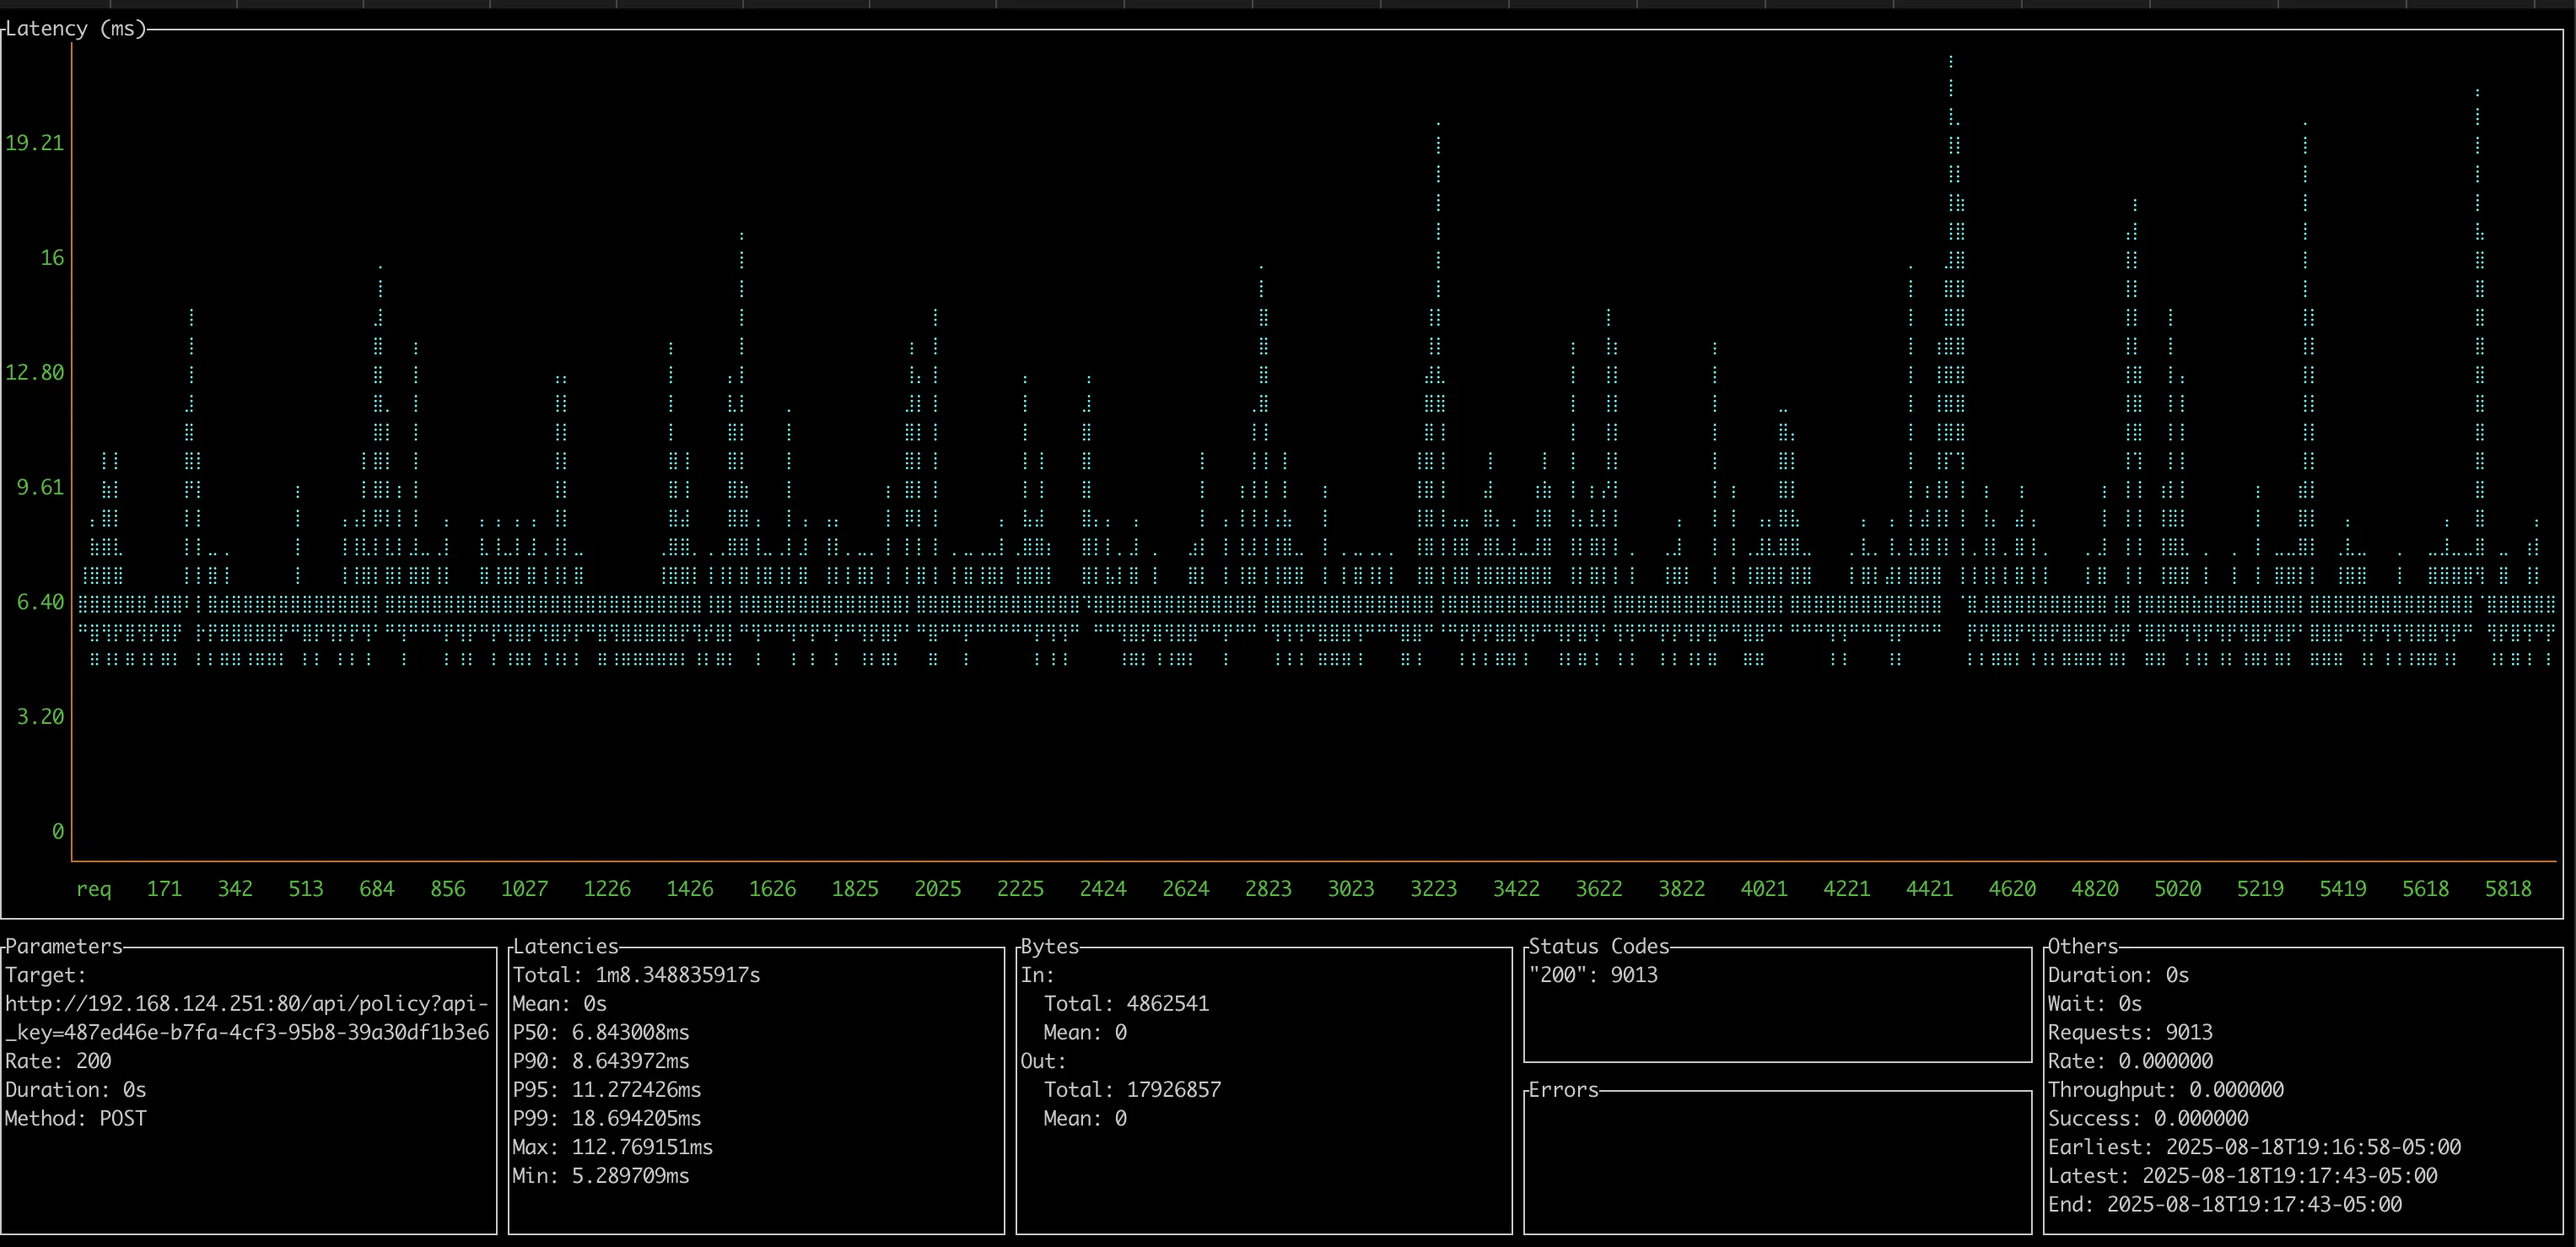2576x1247 pixels.
Task: Select the Others panel title
Action: pyautogui.click(x=2083, y=946)
